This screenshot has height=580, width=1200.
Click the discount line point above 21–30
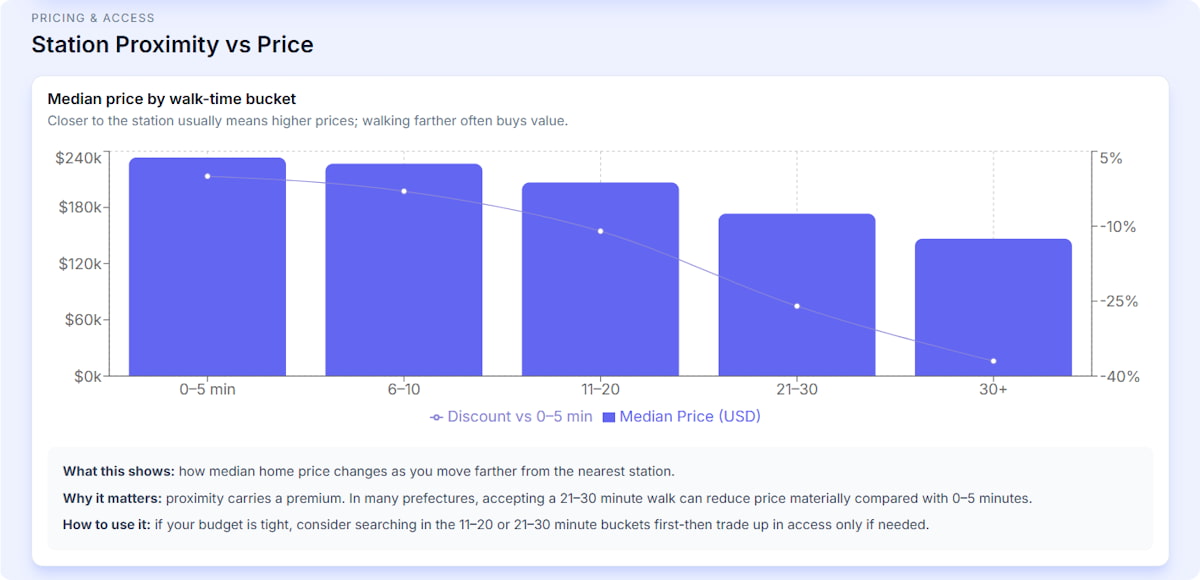797,306
